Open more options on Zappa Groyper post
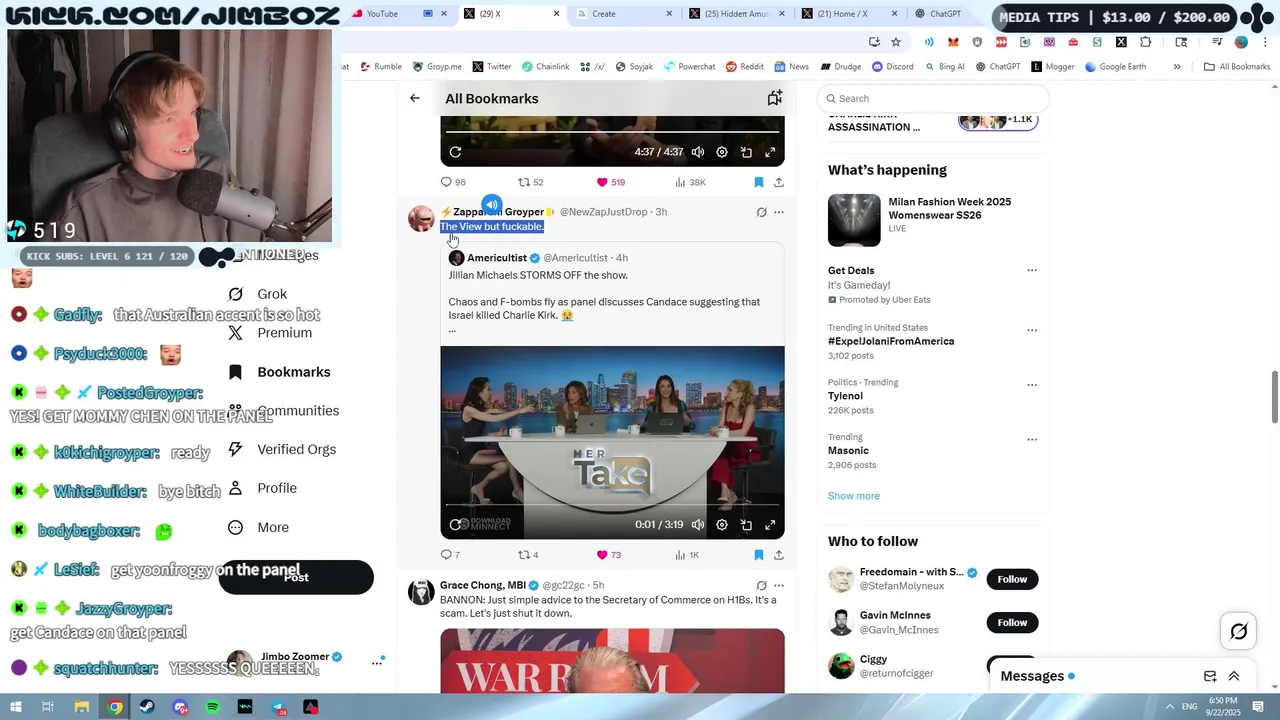 coord(779,212)
